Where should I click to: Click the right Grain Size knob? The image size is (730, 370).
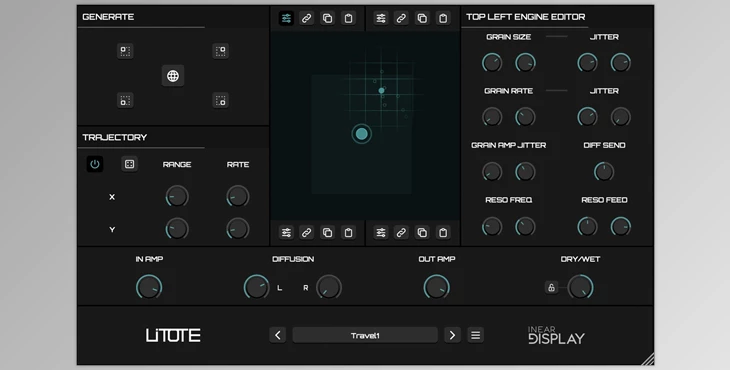click(x=525, y=63)
